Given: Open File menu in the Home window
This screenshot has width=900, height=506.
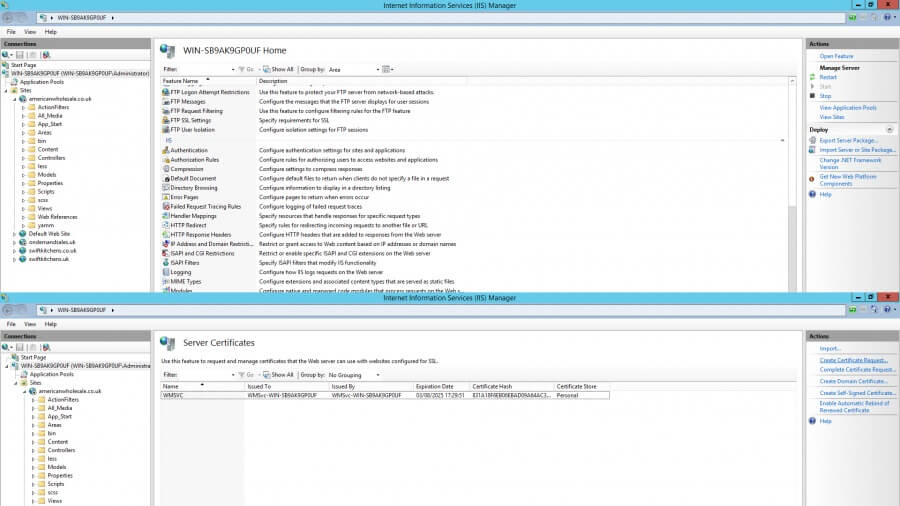Looking at the screenshot, I should 11,32.
